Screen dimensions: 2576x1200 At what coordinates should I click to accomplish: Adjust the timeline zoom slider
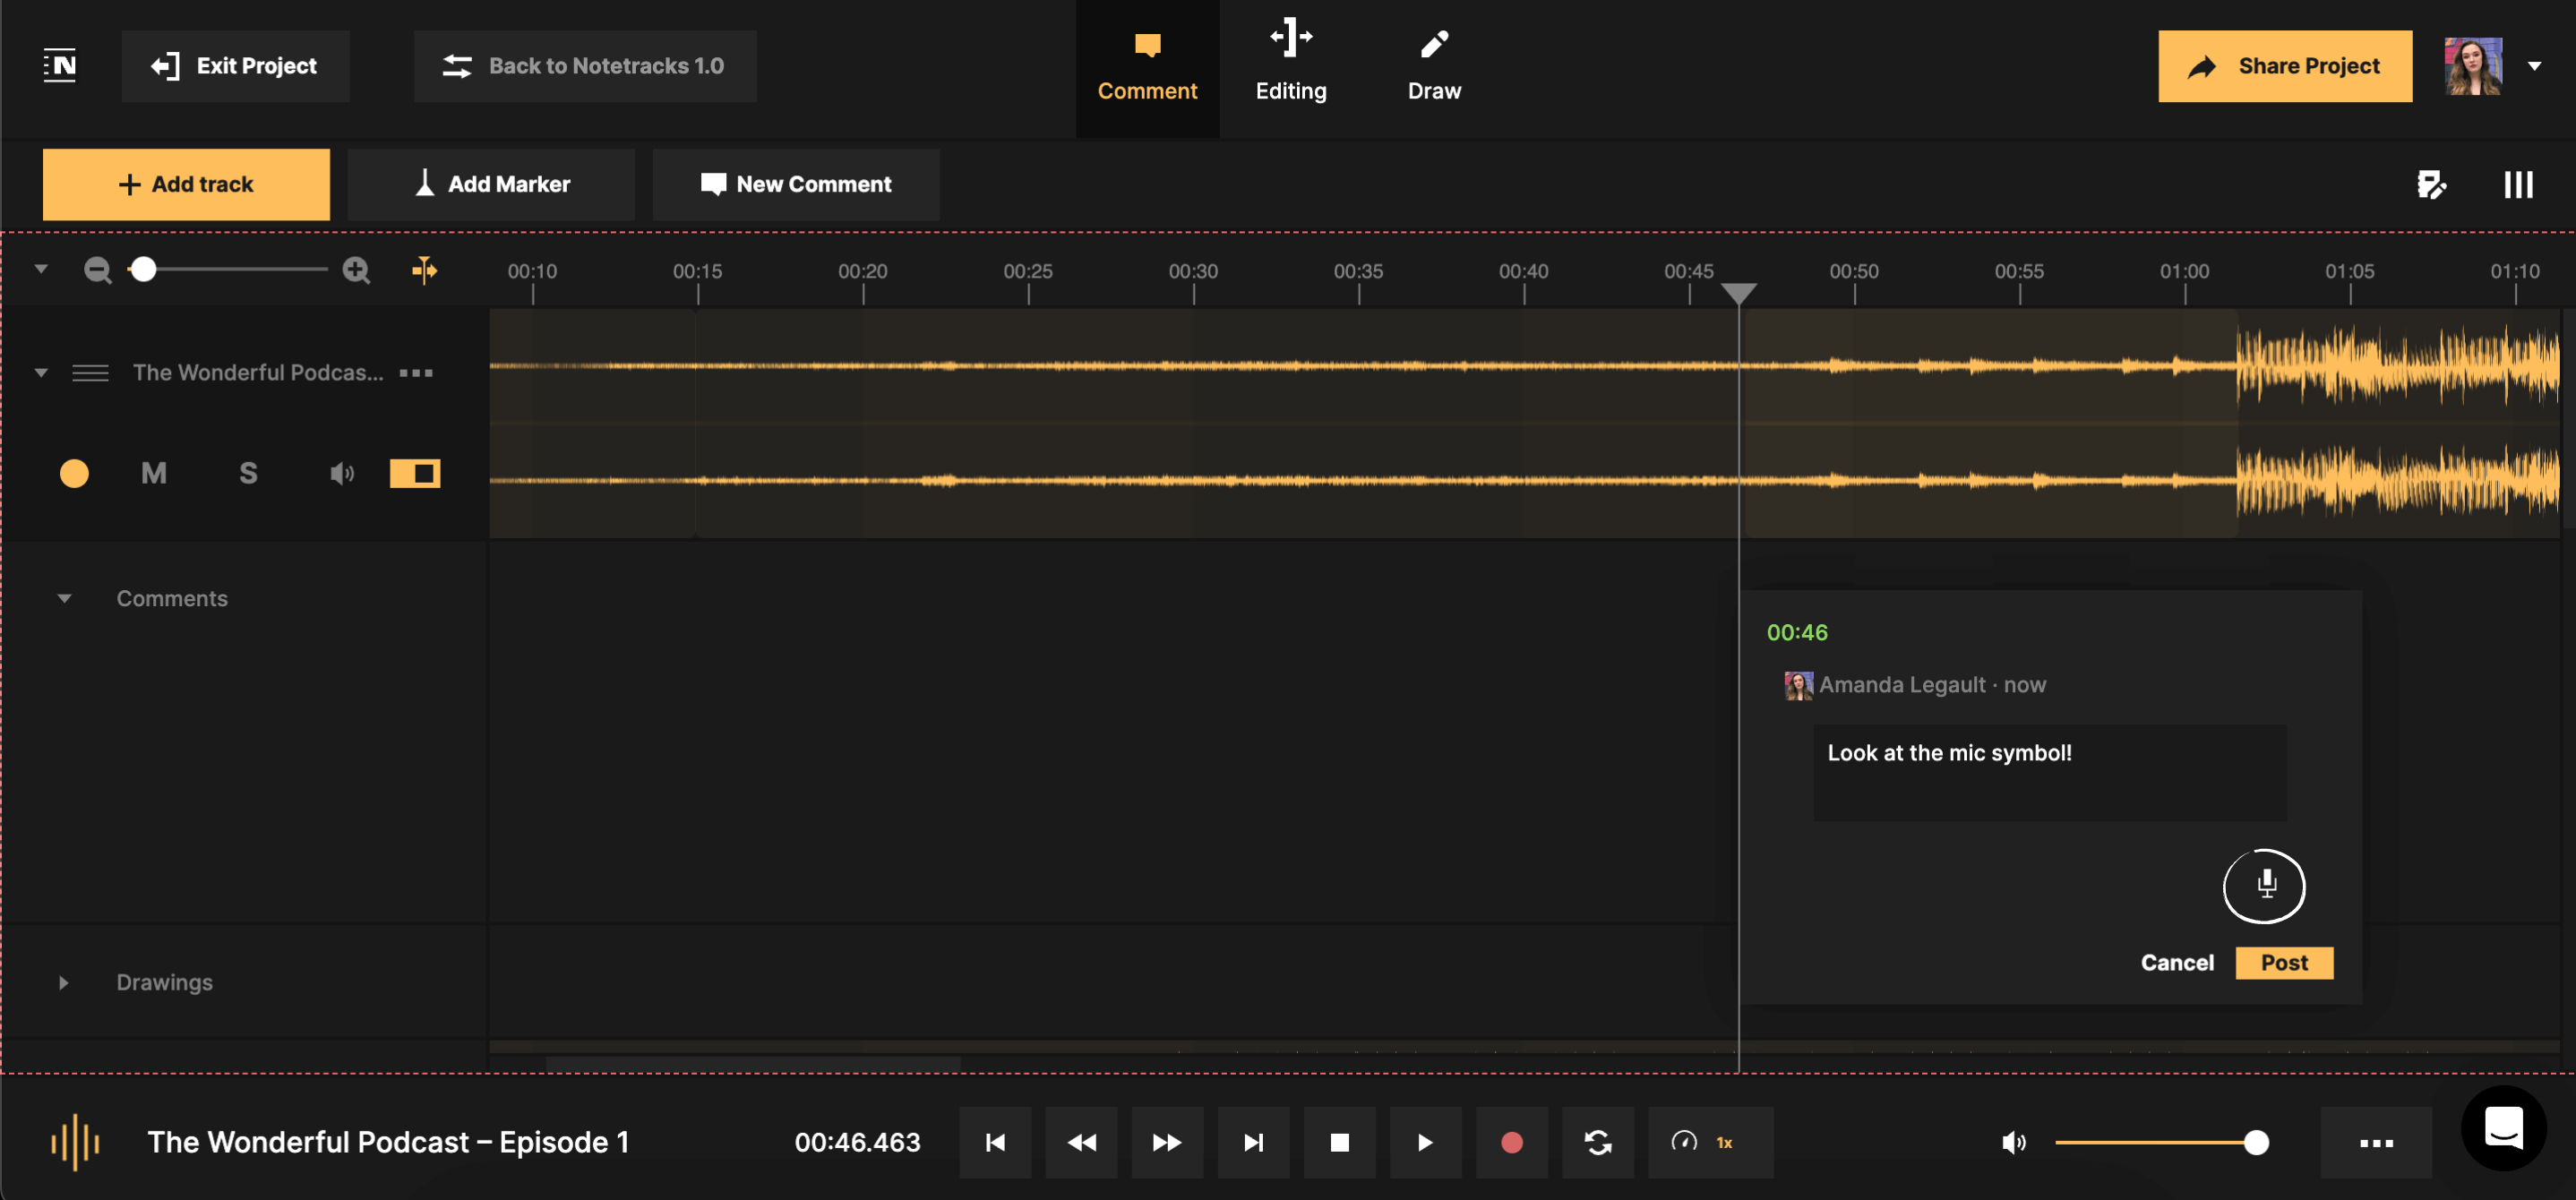click(144, 269)
